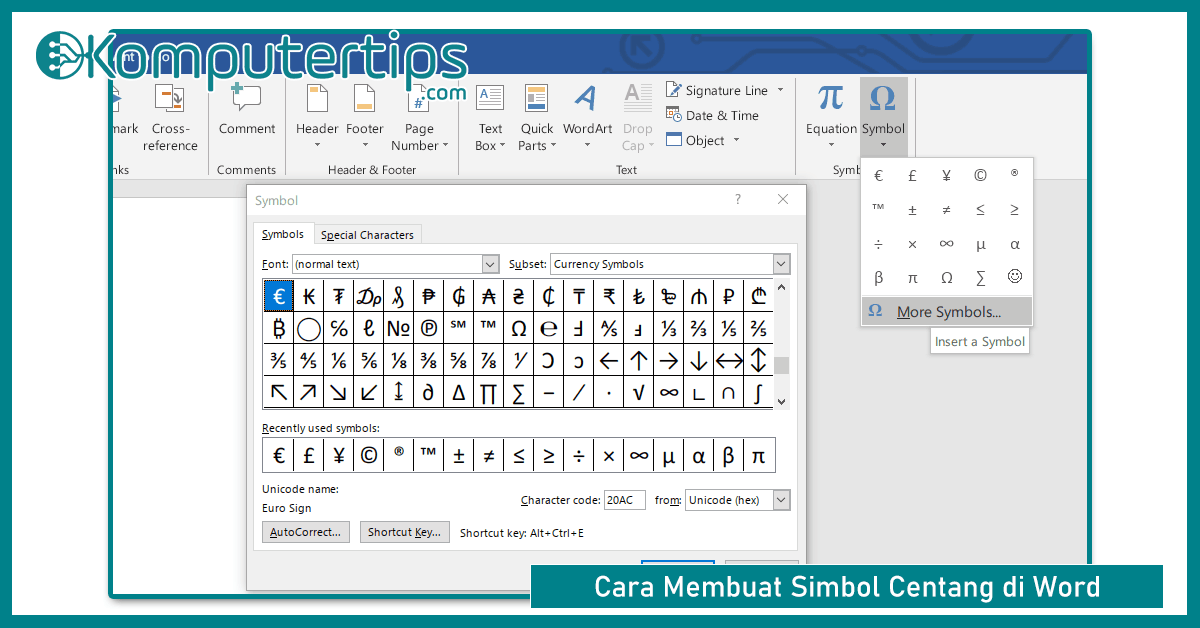Select the left arrow in symbol grid

point(609,360)
